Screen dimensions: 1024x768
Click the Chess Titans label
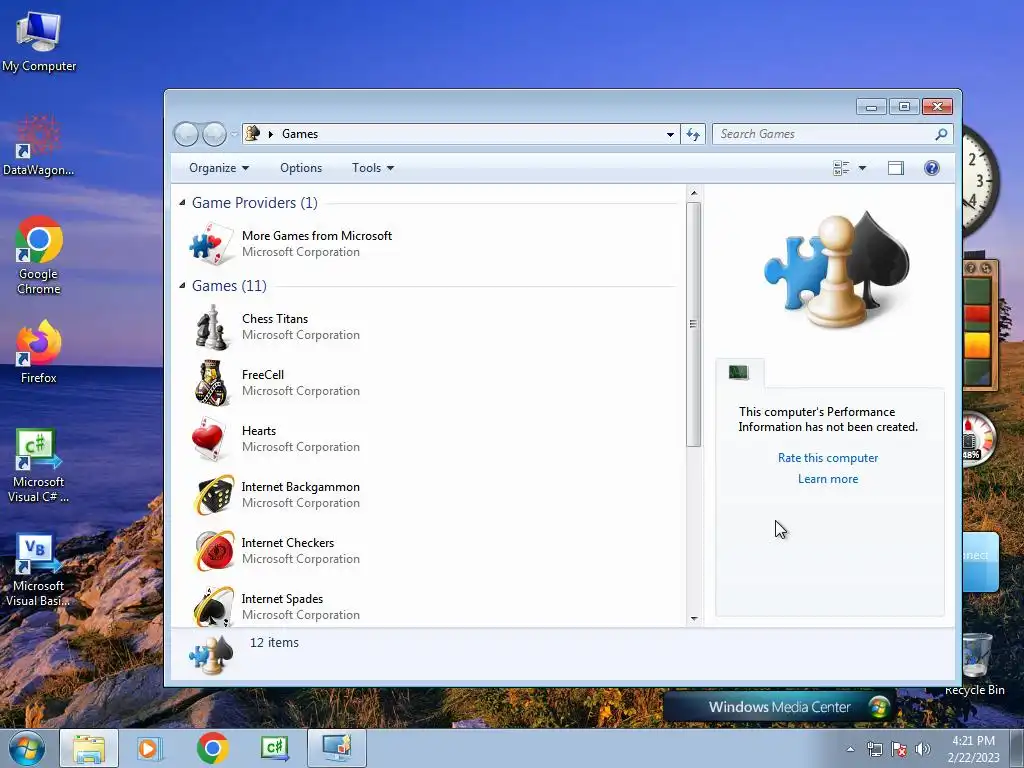click(275, 319)
